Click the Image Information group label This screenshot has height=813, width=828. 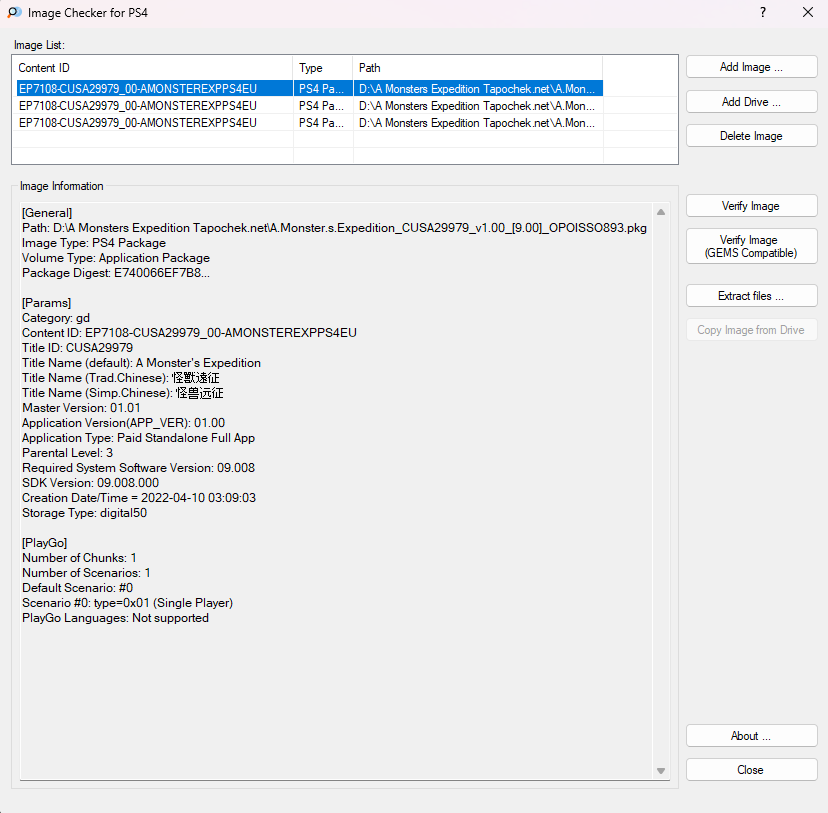(x=62, y=186)
